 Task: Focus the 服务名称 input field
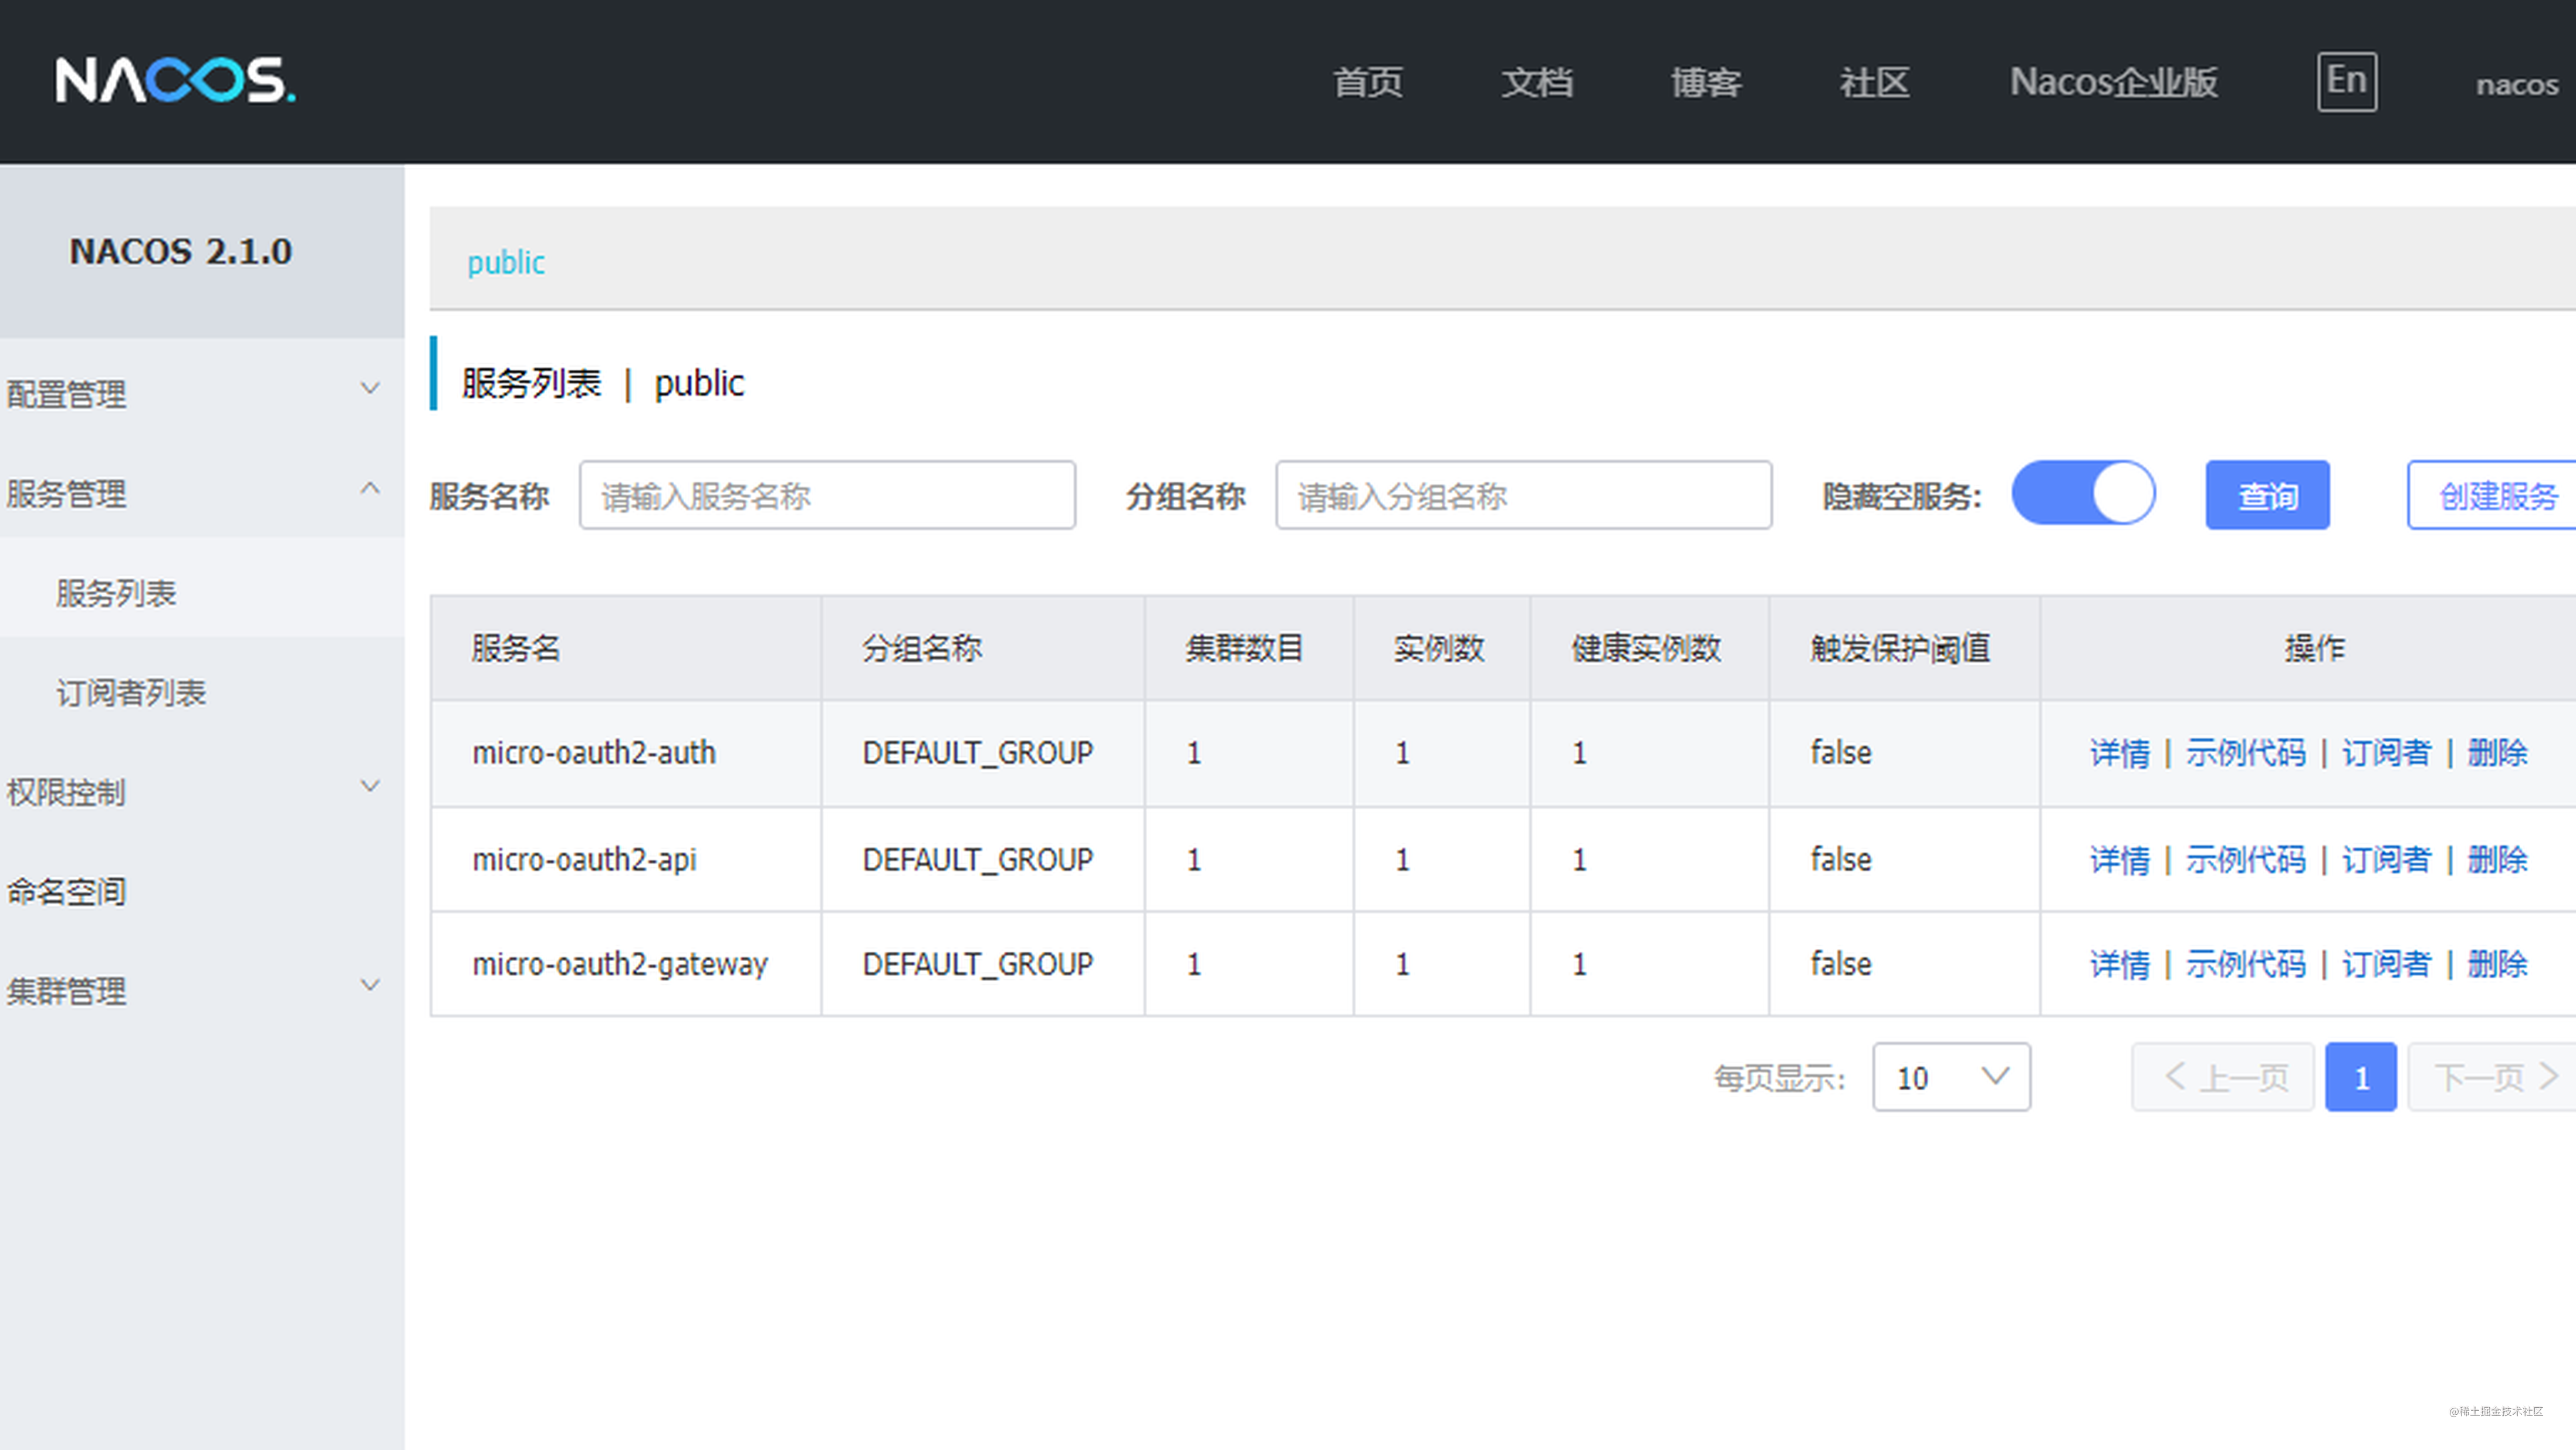click(827, 495)
